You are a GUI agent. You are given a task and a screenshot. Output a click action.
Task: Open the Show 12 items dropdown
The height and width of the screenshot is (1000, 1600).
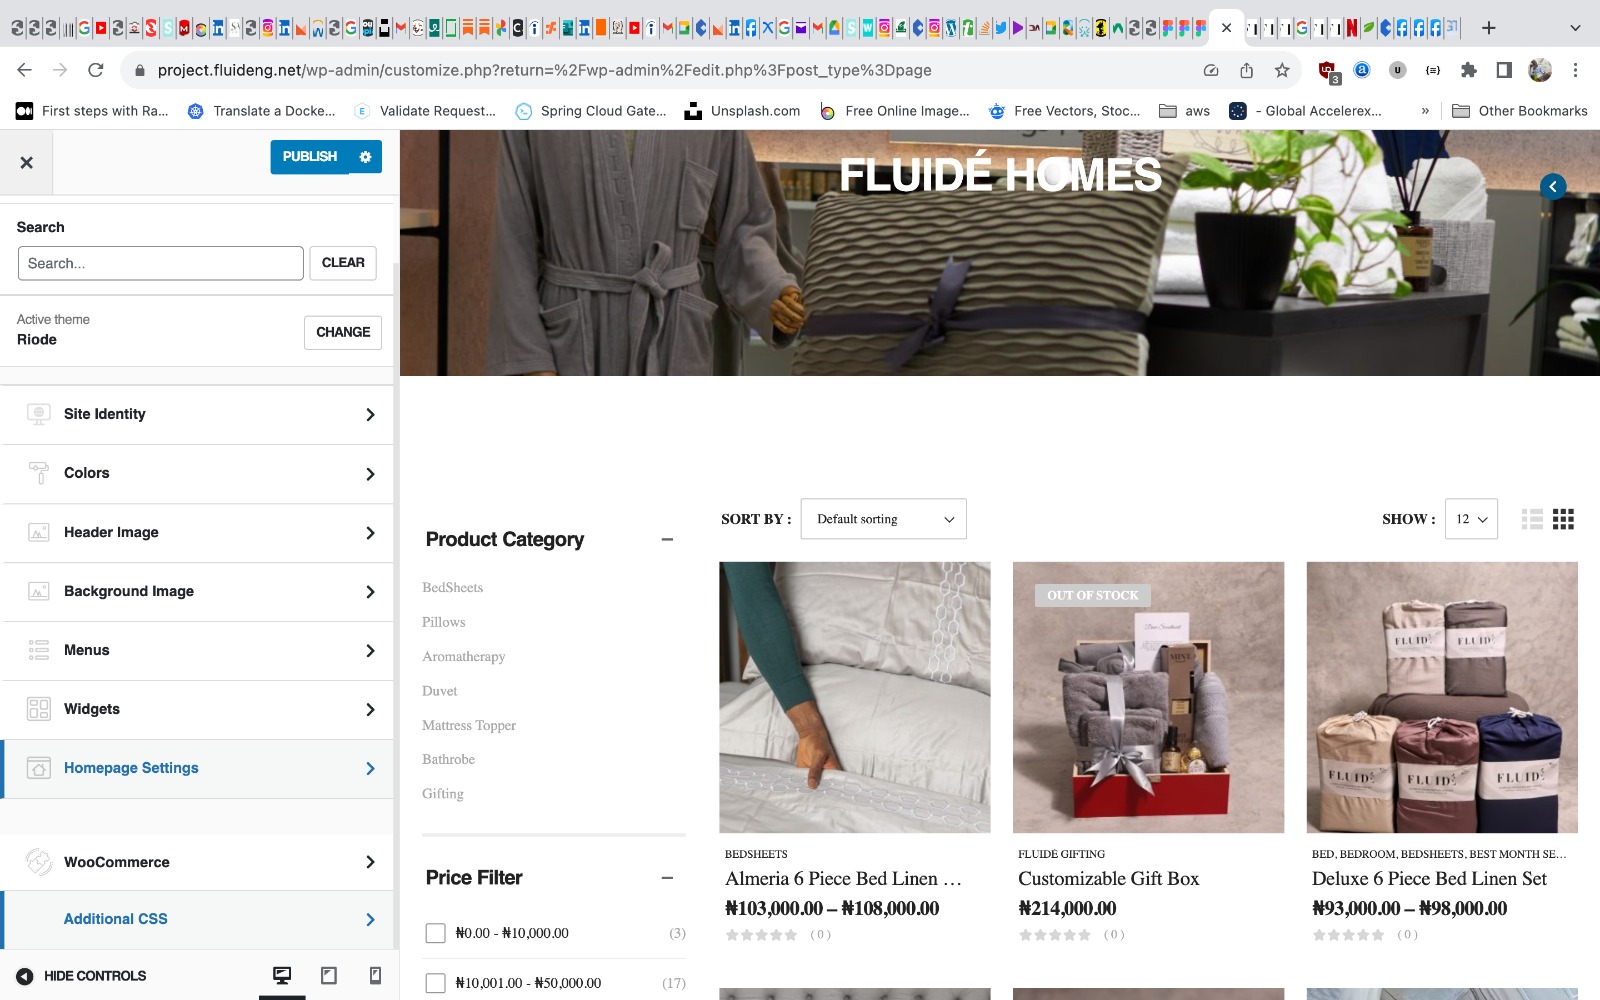coord(1471,519)
